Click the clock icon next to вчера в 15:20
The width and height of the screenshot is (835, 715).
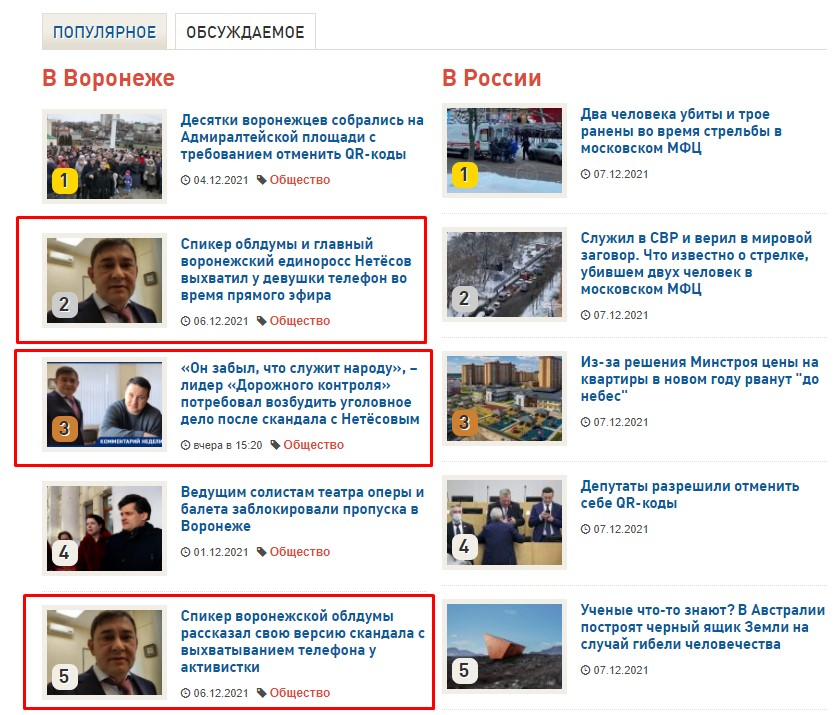(185, 445)
